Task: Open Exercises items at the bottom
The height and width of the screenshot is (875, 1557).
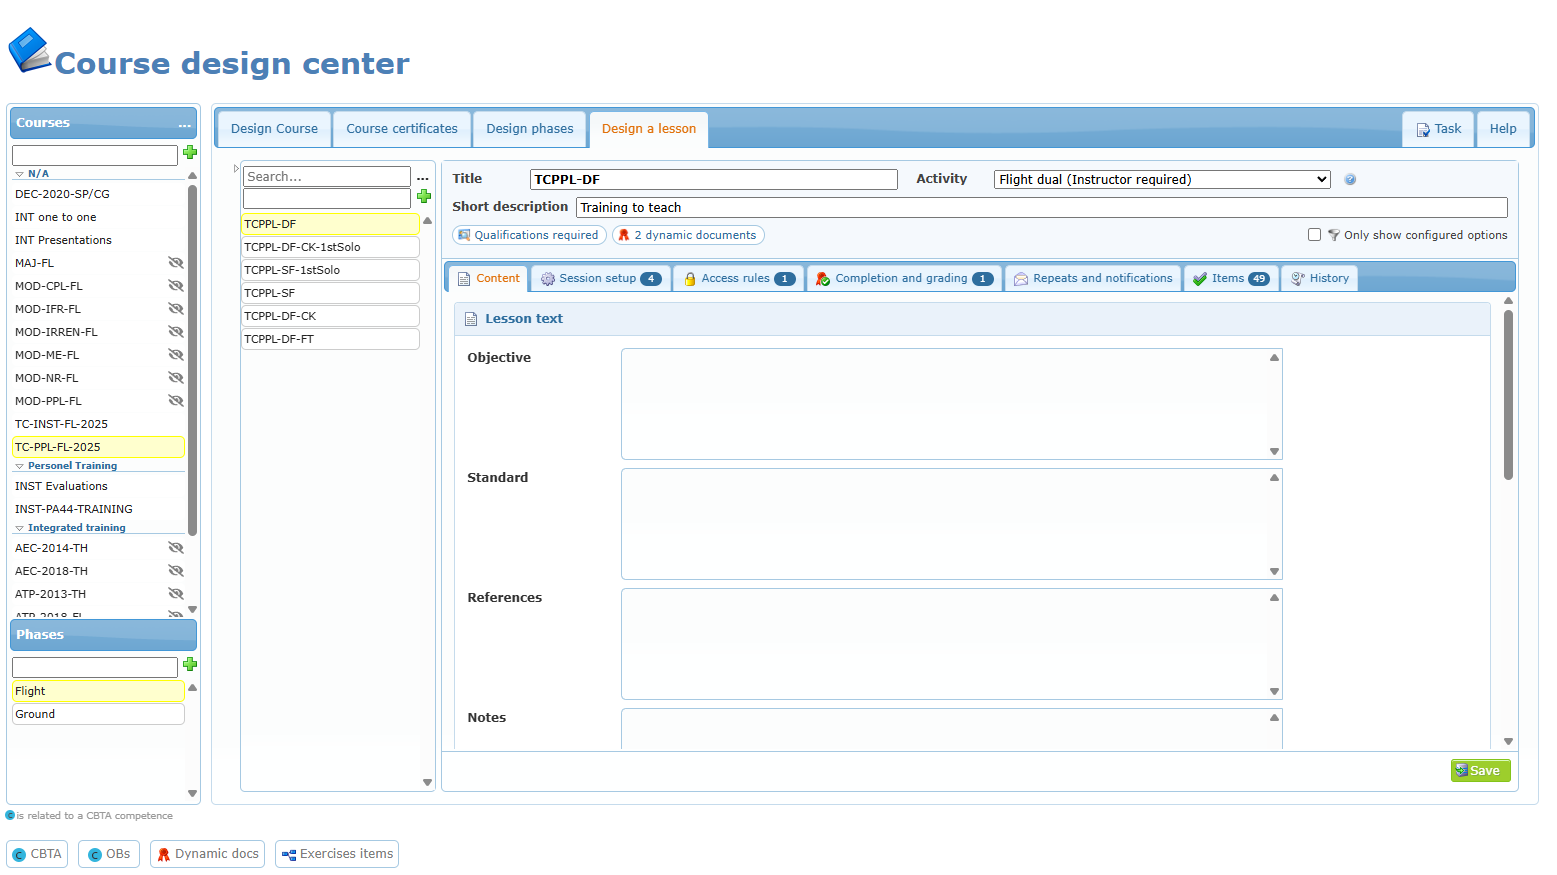Action: tap(337, 854)
